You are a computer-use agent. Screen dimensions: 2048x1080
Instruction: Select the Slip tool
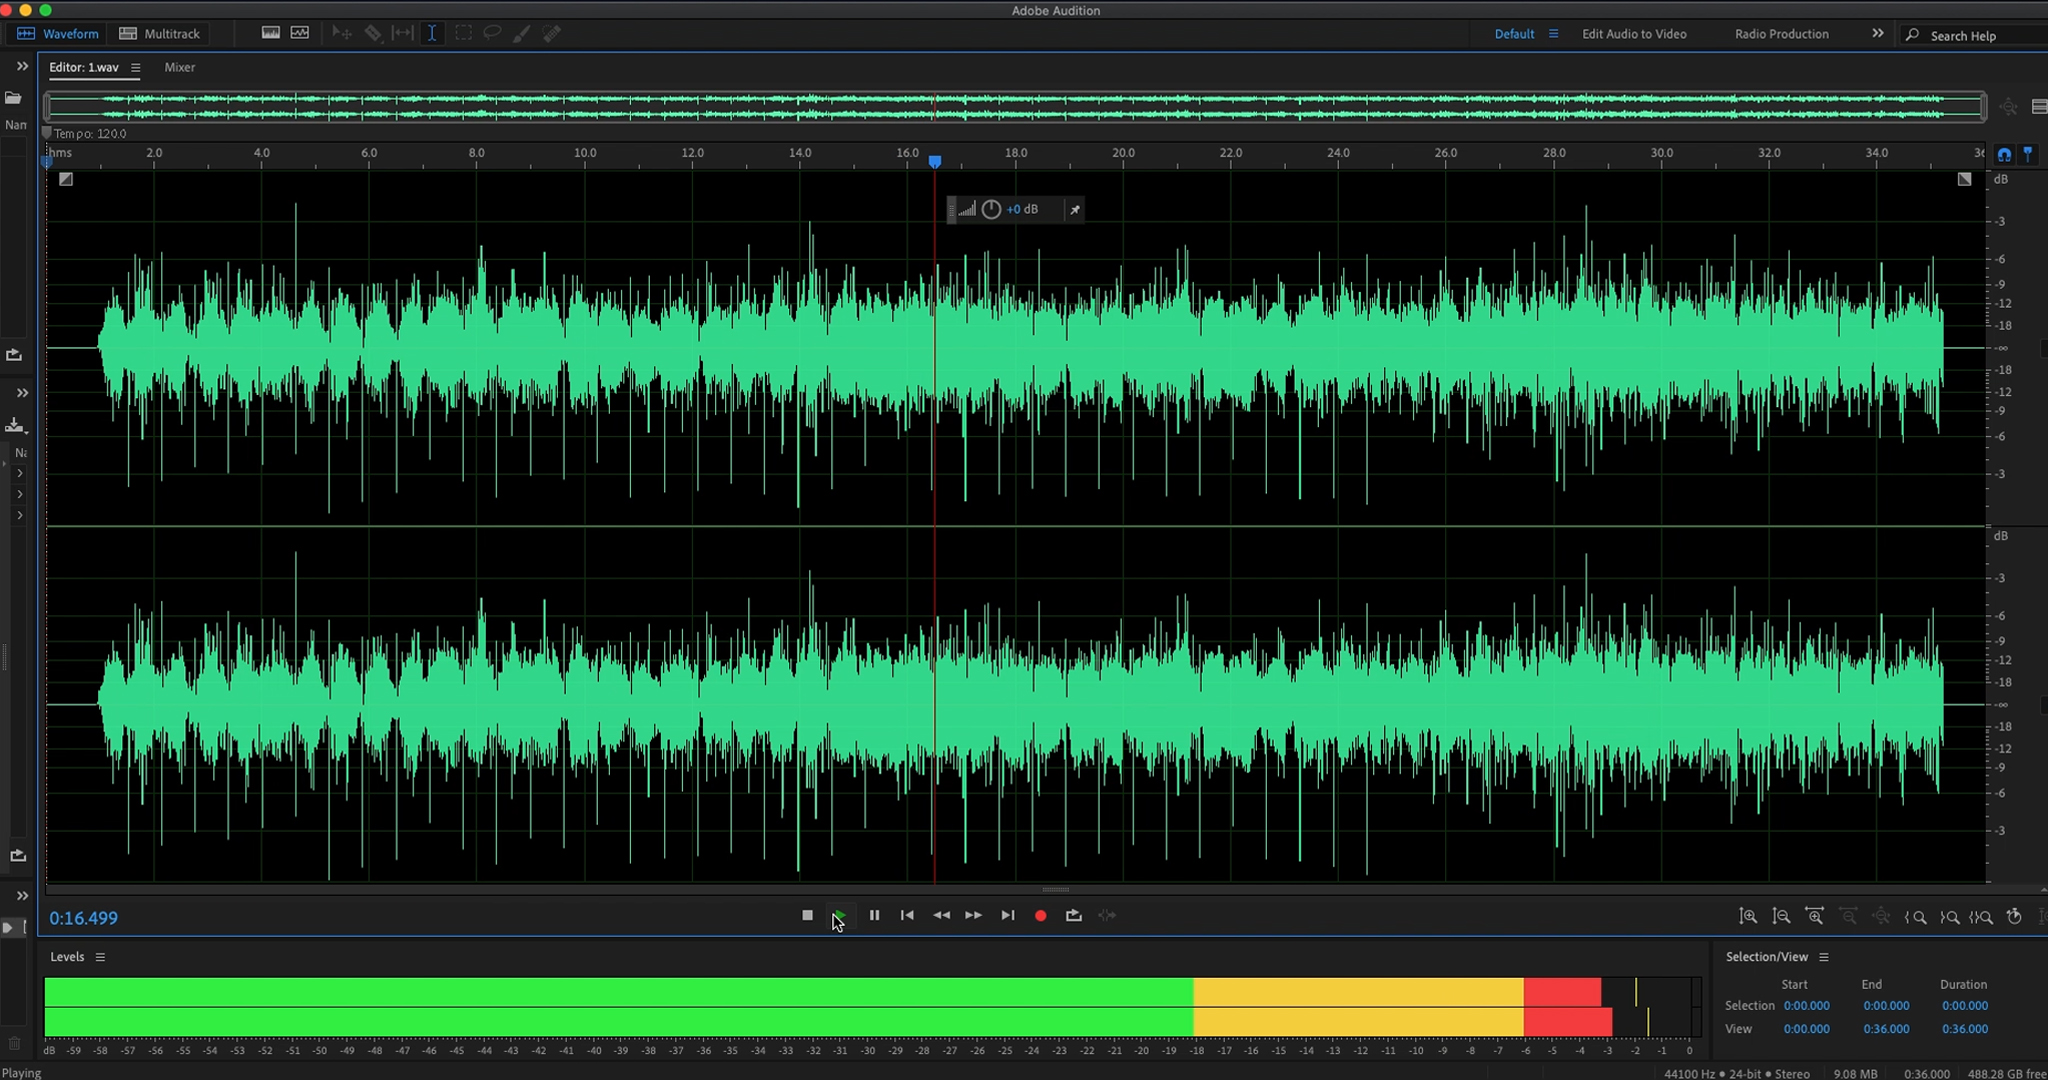pyautogui.click(x=402, y=33)
